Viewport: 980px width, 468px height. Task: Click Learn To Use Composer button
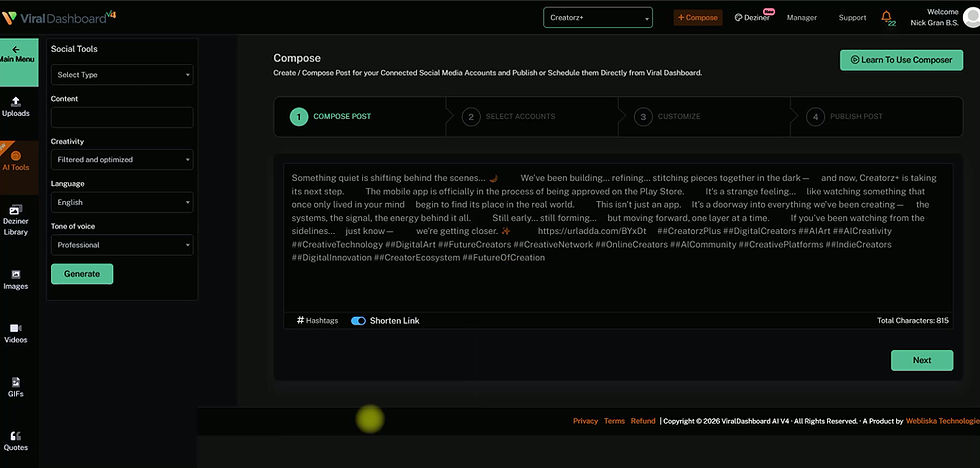coord(901,60)
